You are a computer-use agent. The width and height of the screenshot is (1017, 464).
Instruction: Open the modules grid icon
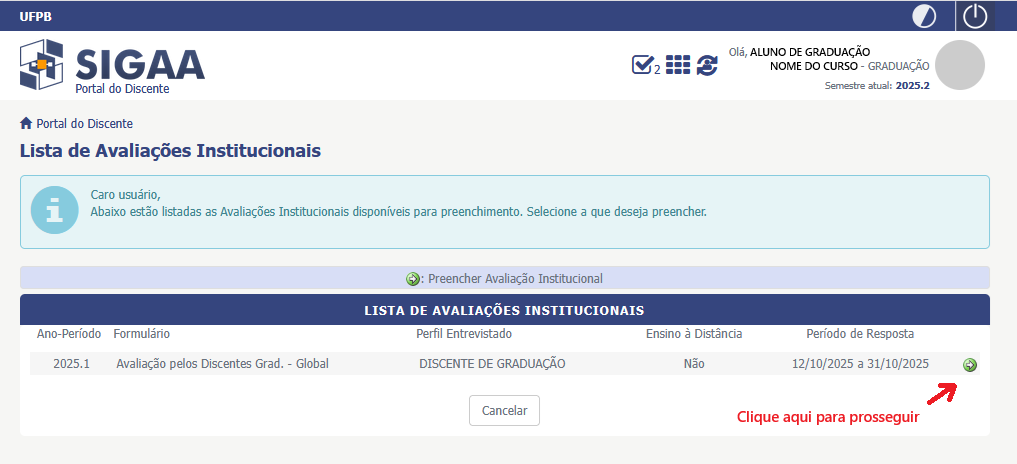[x=678, y=65]
